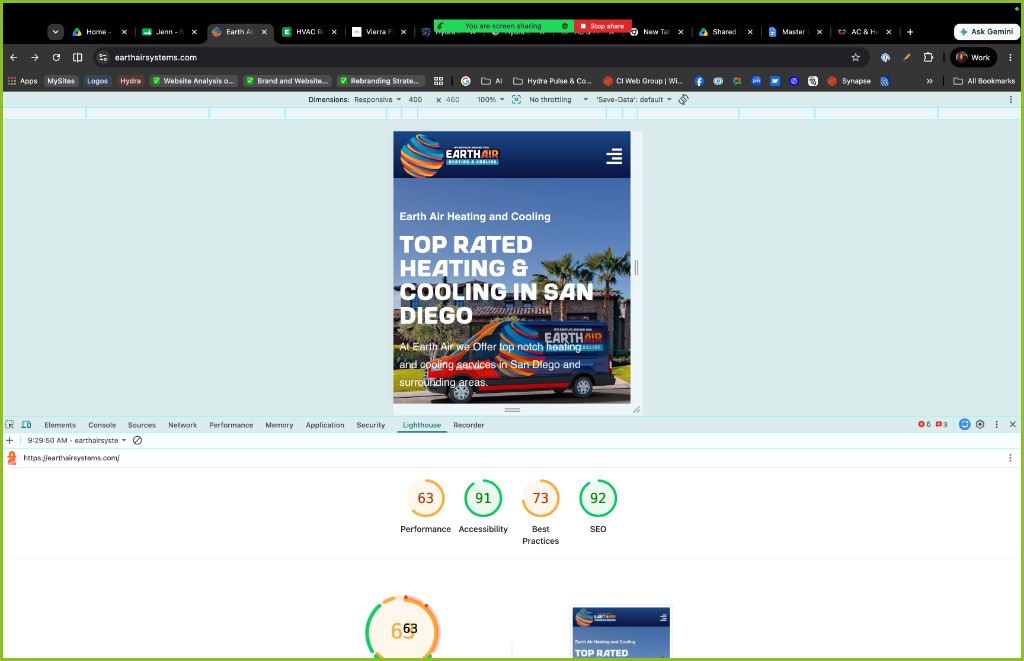
Task: Switch to the Vierra tab
Action: [377, 31]
